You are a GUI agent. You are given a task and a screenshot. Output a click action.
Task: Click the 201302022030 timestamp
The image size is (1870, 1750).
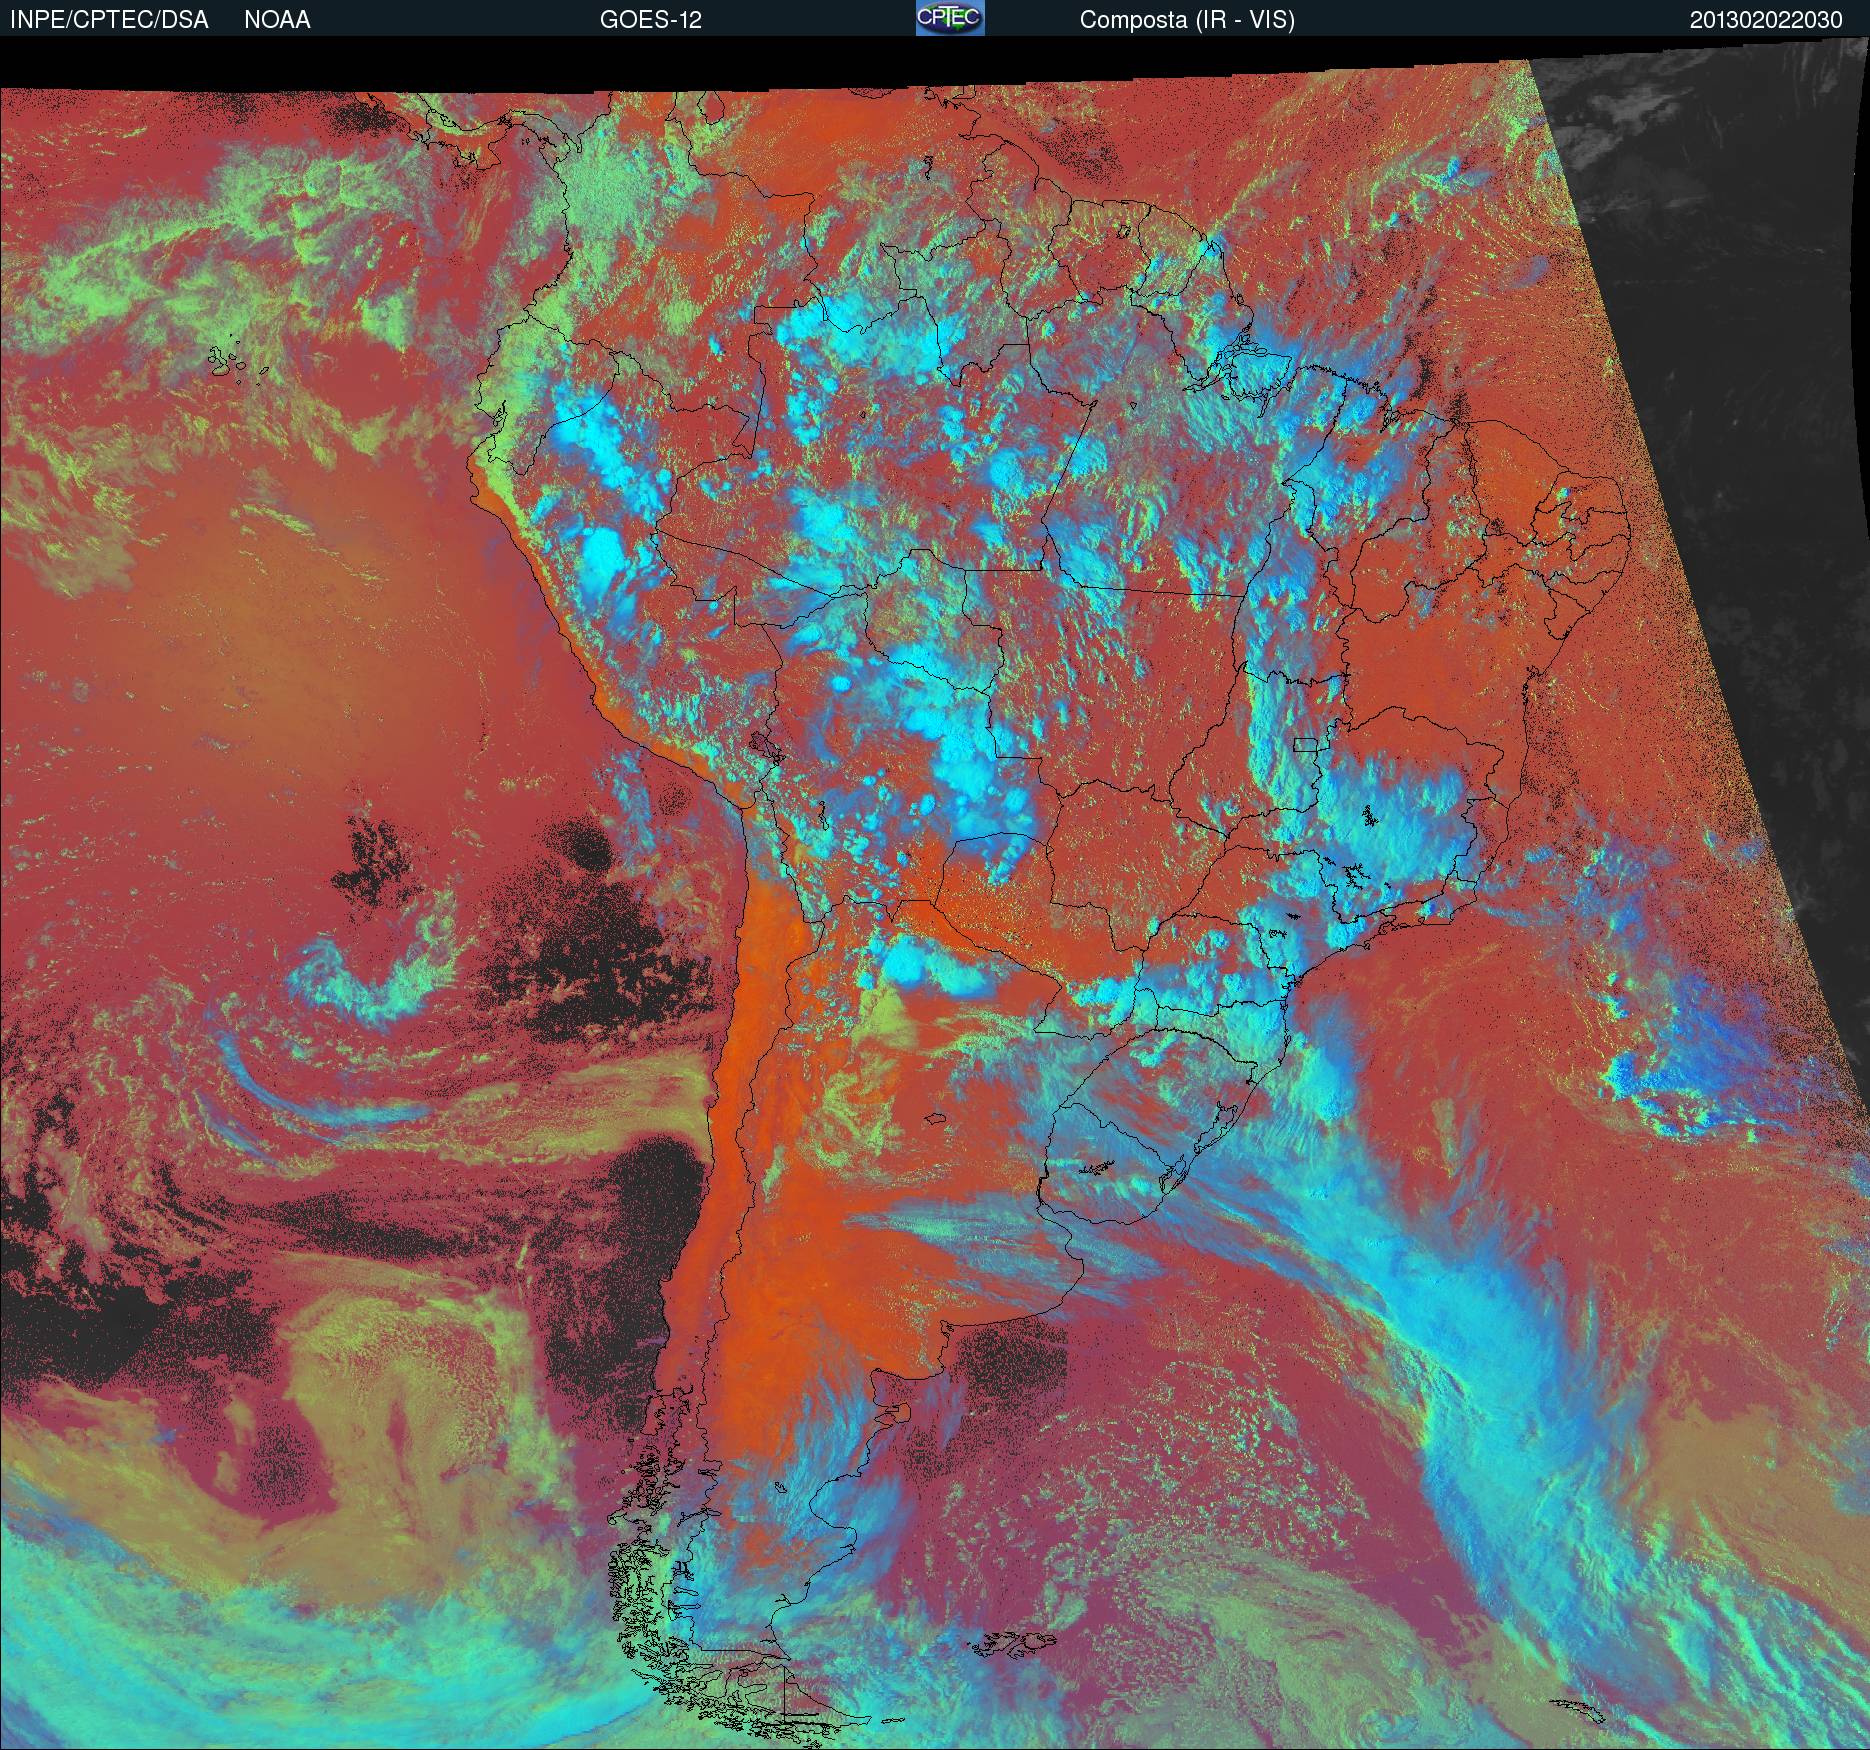click(1766, 20)
